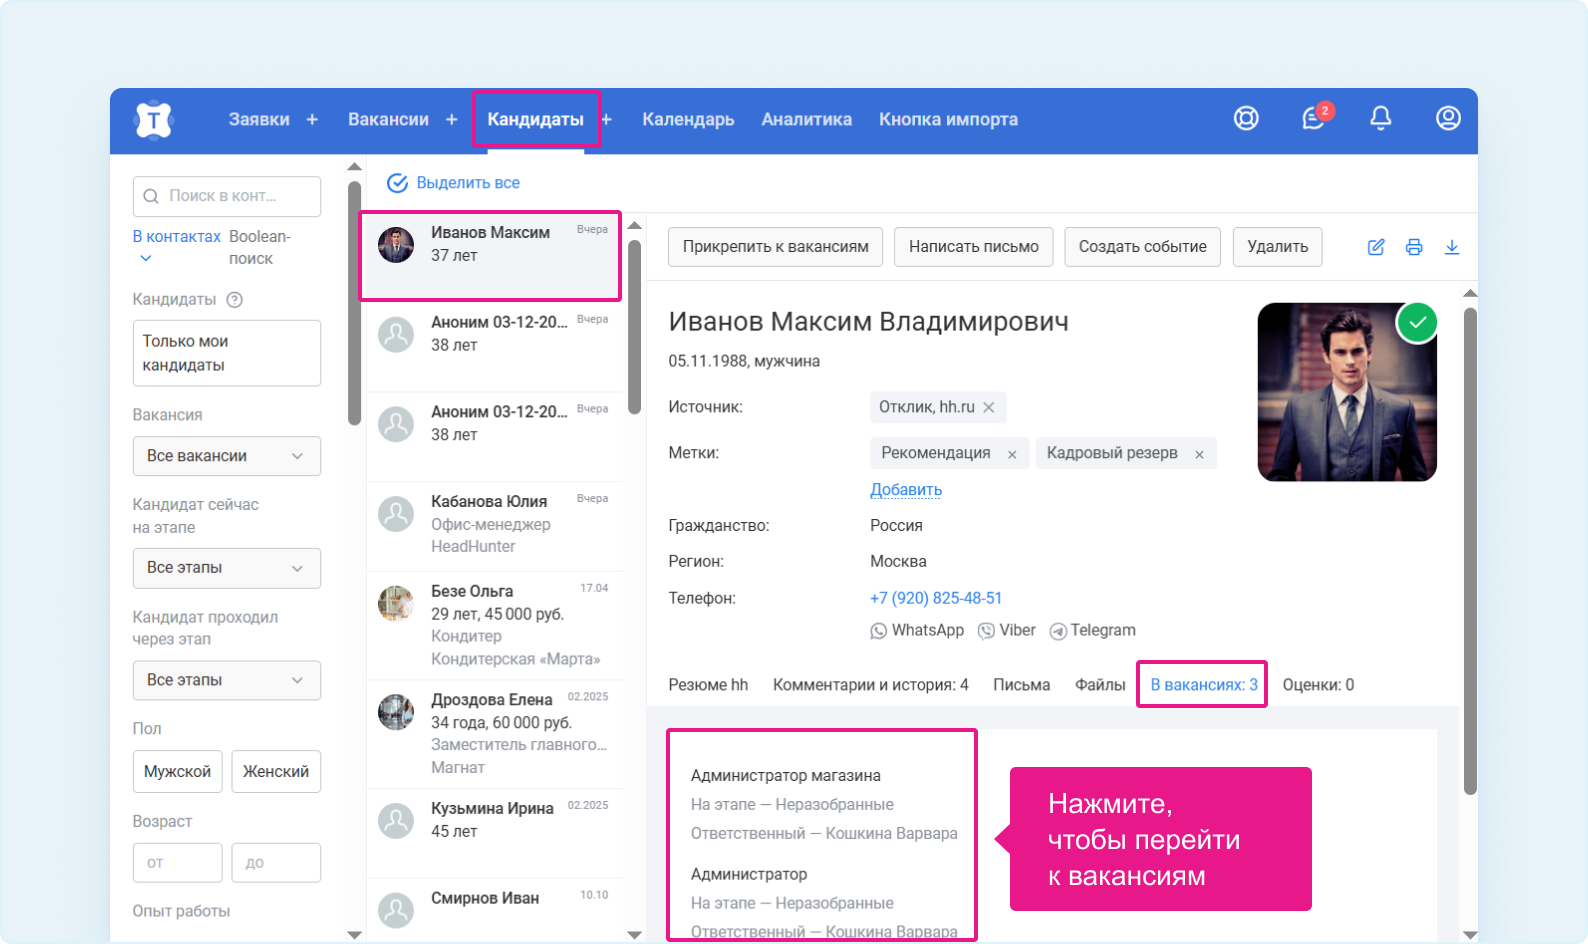Select the Мужской gender filter
Image resolution: width=1588 pixels, height=944 pixels.
(177, 771)
